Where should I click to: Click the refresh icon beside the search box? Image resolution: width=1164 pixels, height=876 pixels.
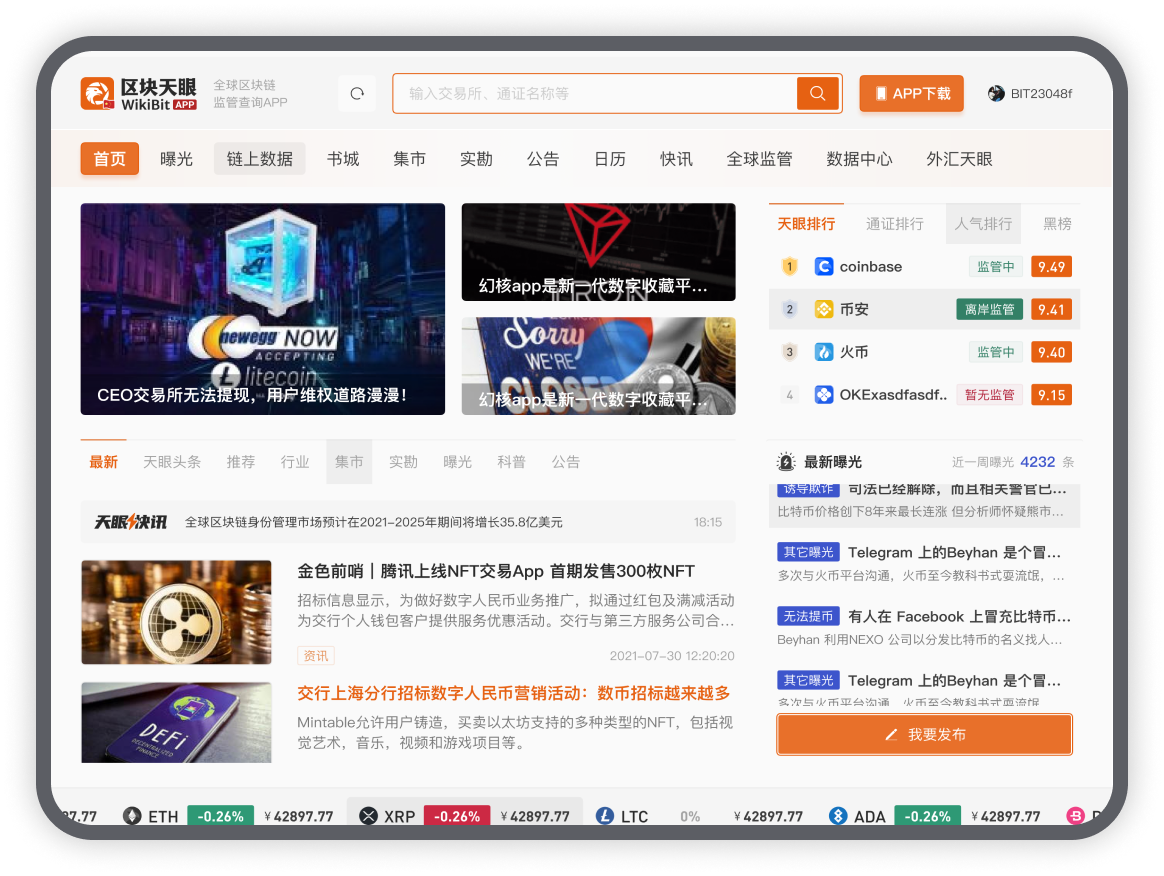[x=357, y=94]
